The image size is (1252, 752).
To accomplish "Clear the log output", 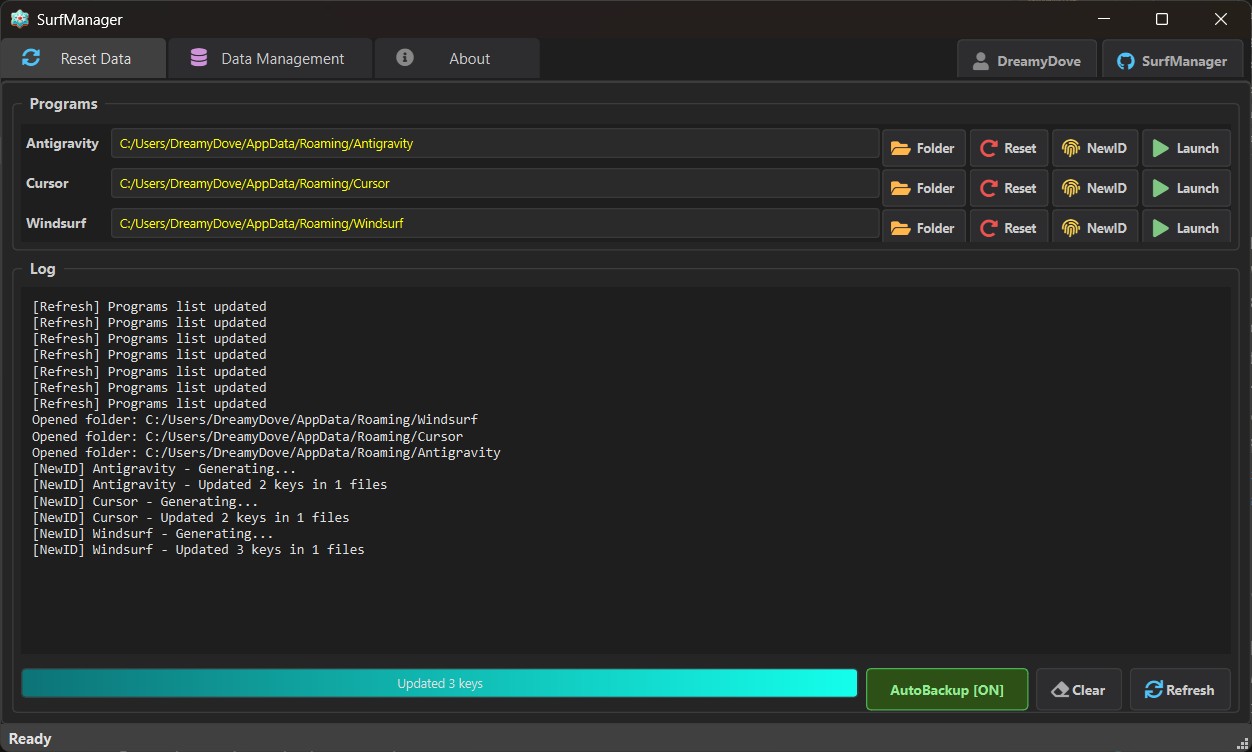I will point(1078,690).
